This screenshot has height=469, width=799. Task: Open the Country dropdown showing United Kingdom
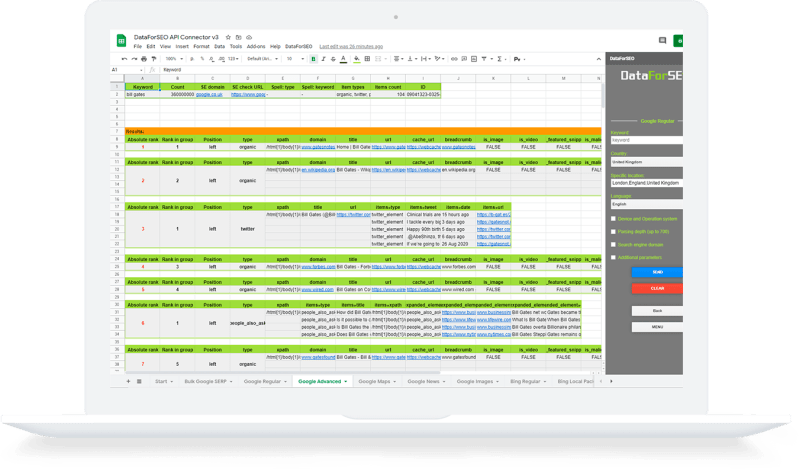tap(647, 162)
